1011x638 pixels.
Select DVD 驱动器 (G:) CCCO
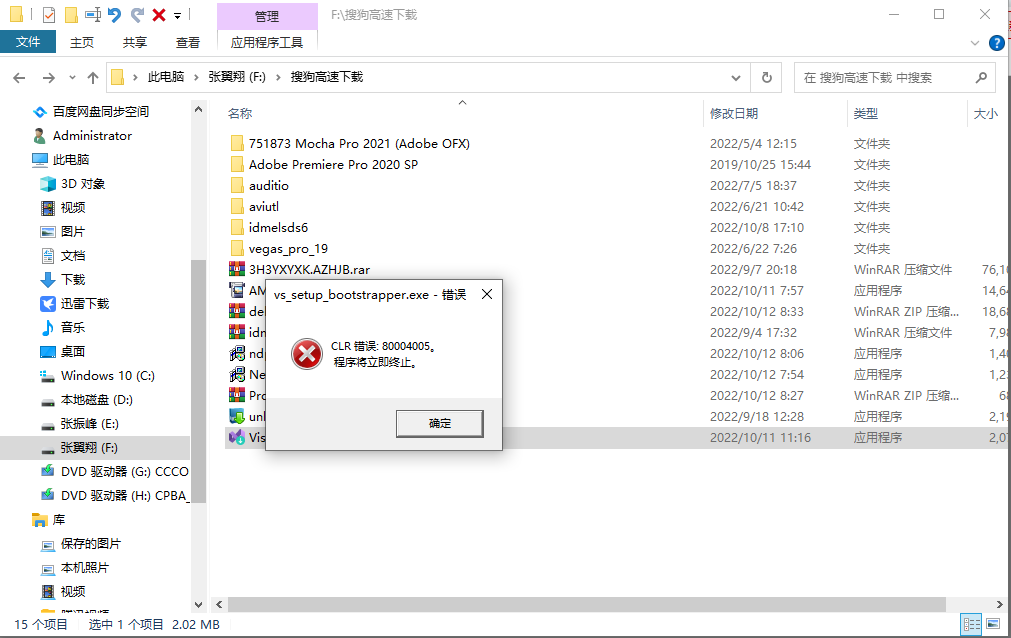coord(124,472)
